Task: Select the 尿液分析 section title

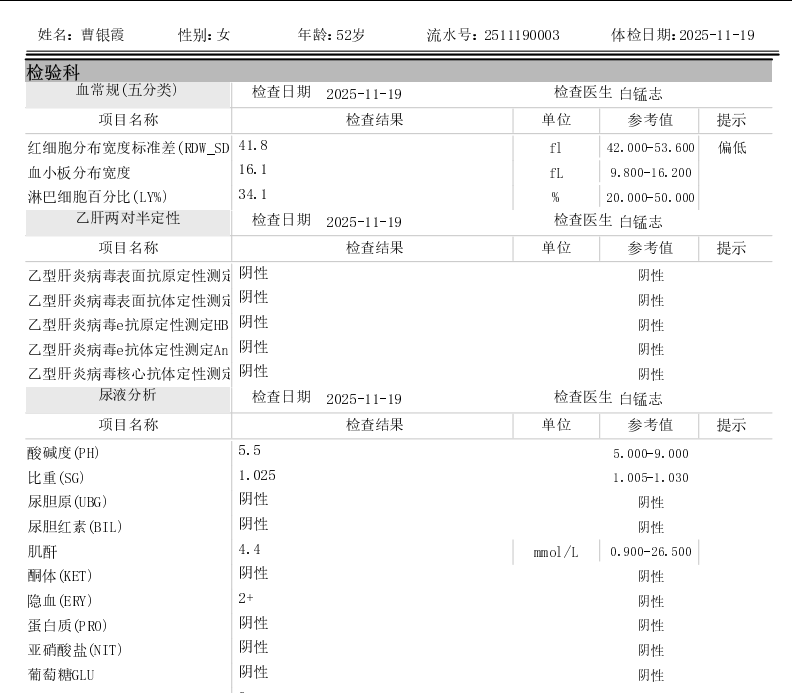Action: coord(127,394)
